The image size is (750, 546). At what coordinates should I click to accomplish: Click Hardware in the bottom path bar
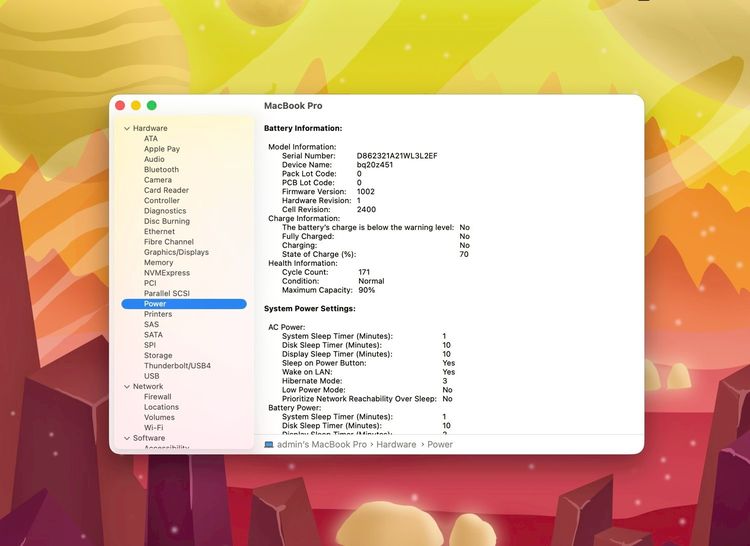(x=396, y=444)
